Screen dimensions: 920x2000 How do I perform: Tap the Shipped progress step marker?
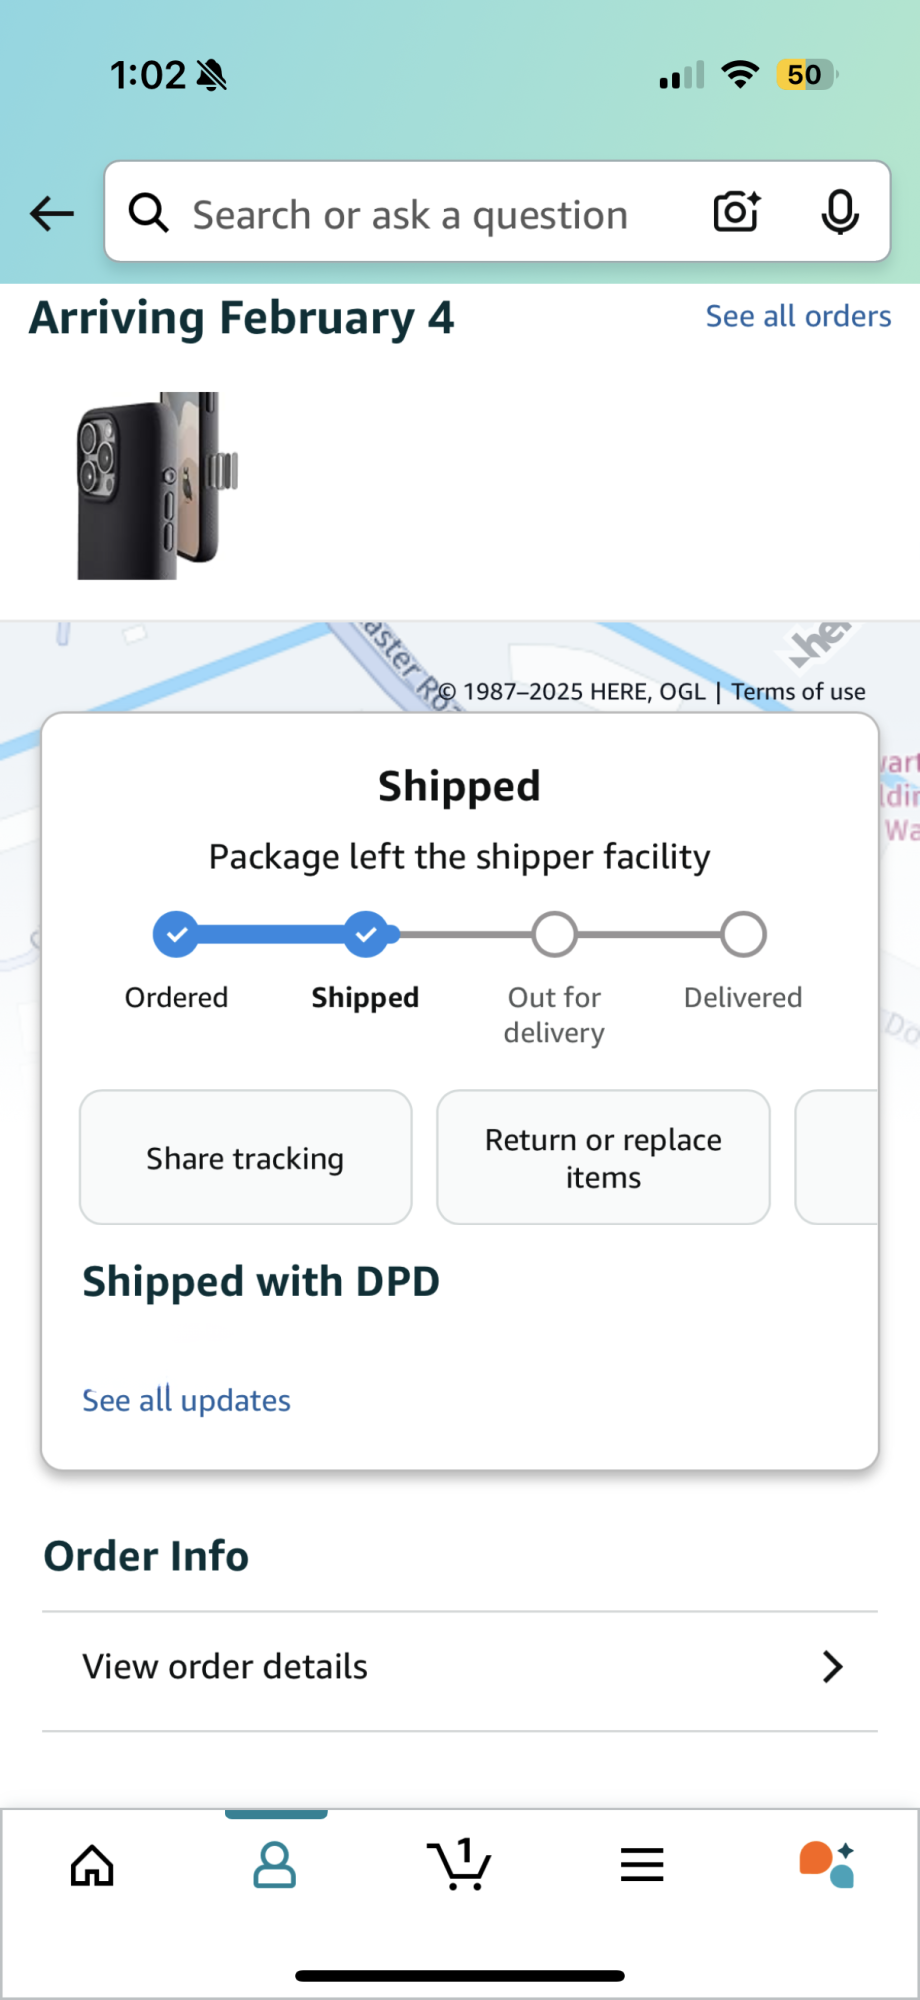366,935
